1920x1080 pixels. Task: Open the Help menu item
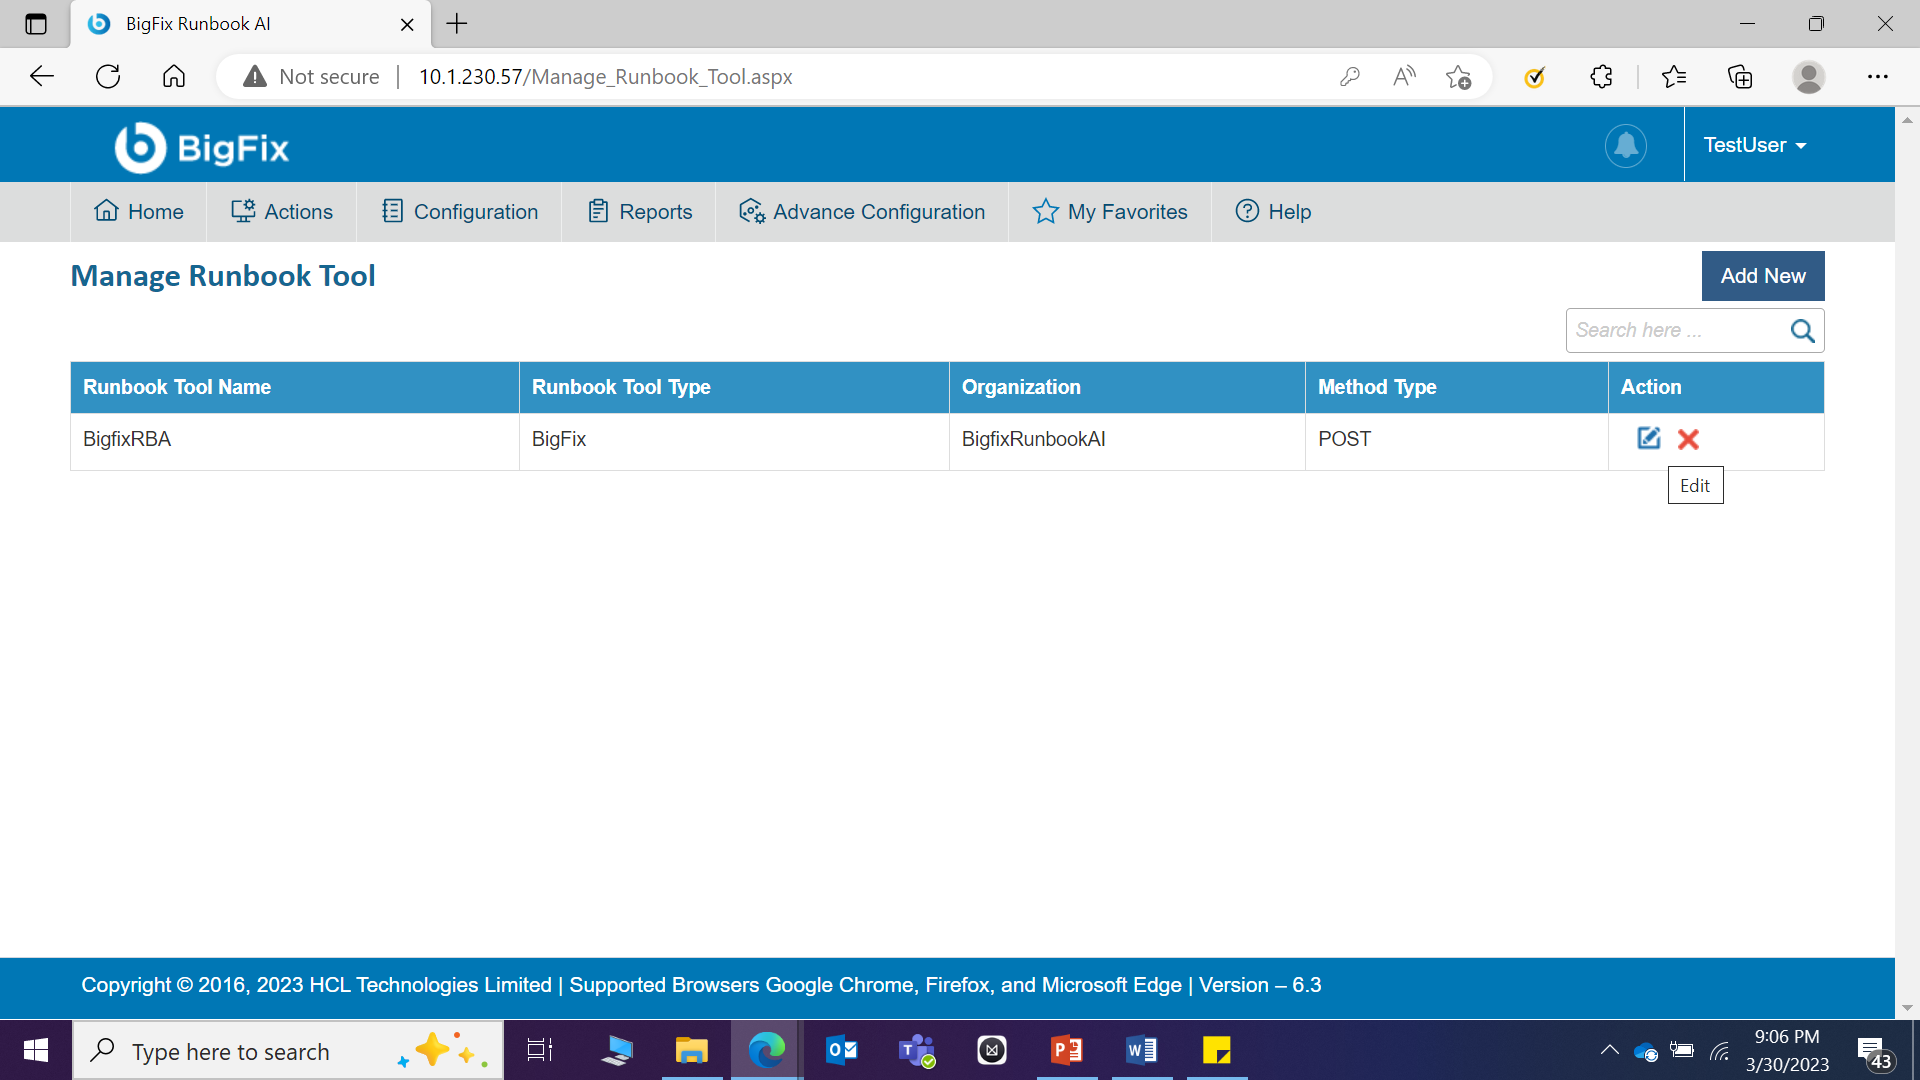[x=1273, y=212]
